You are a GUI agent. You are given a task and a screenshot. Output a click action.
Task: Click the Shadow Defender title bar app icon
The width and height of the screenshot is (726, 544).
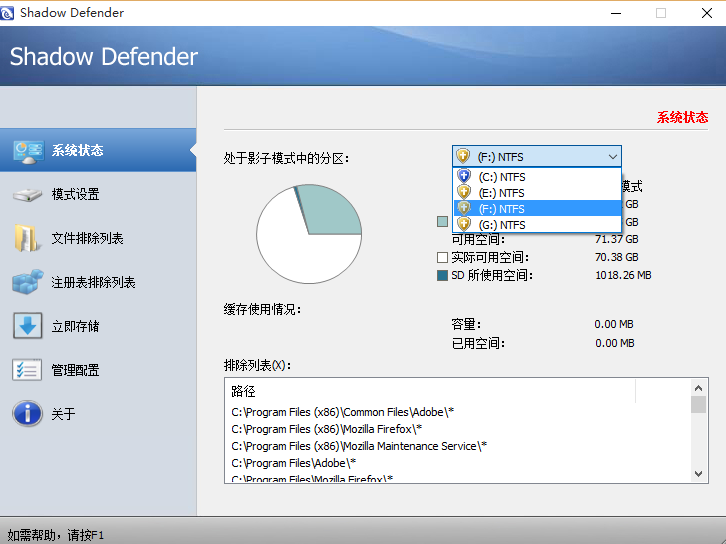10,13
